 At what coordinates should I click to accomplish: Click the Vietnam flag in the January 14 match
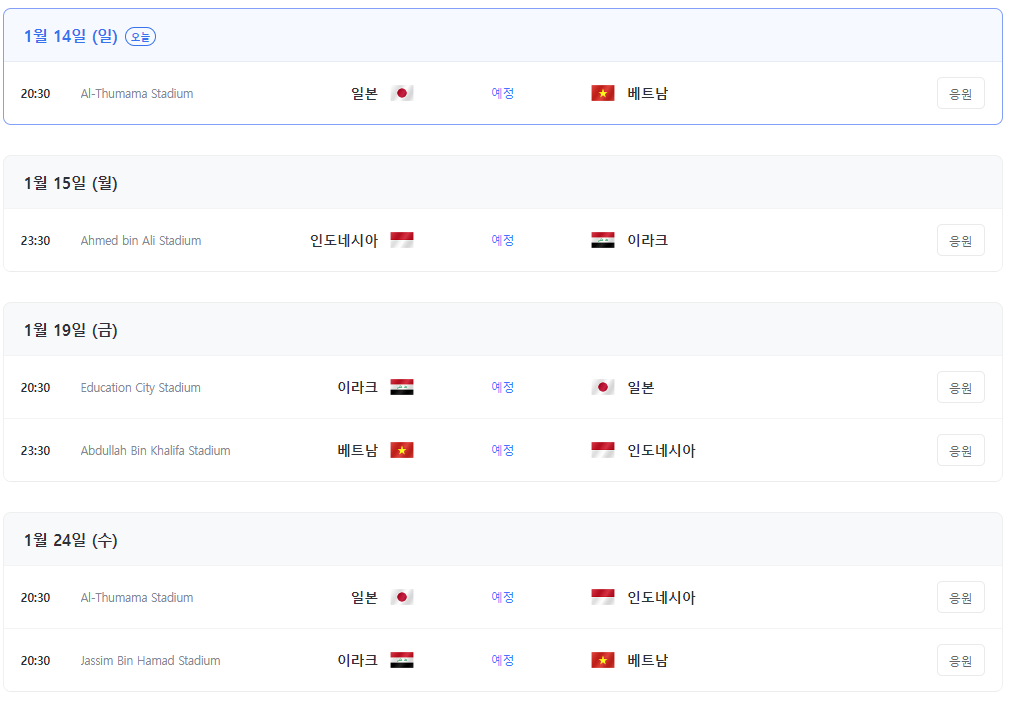tap(603, 92)
